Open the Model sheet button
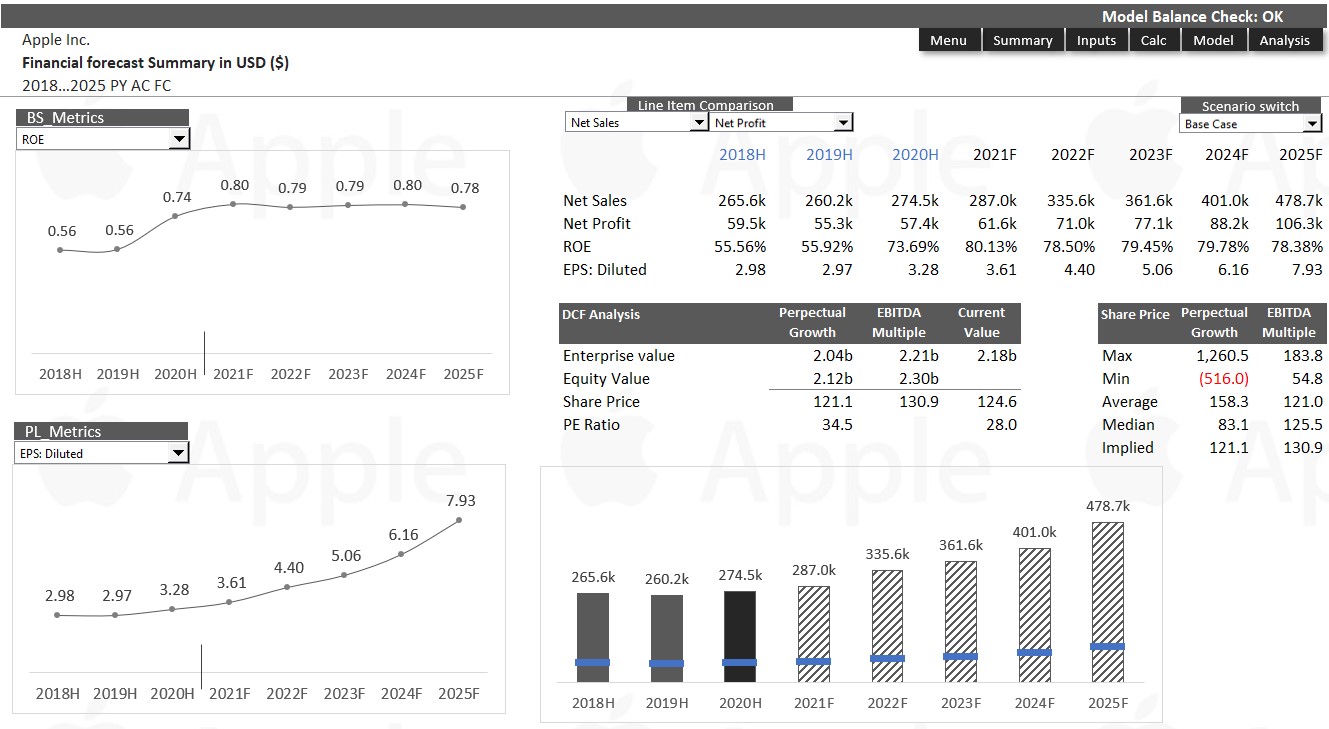 tap(1213, 40)
